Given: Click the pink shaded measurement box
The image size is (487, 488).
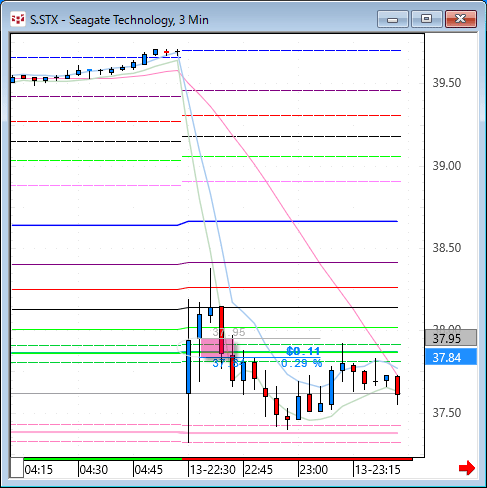Looking at the screenshot, I should [x=217, y=348].
